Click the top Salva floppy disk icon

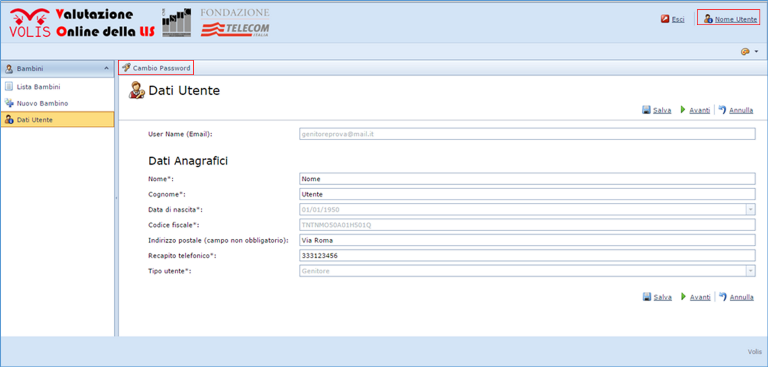click(x=646, y=110)
